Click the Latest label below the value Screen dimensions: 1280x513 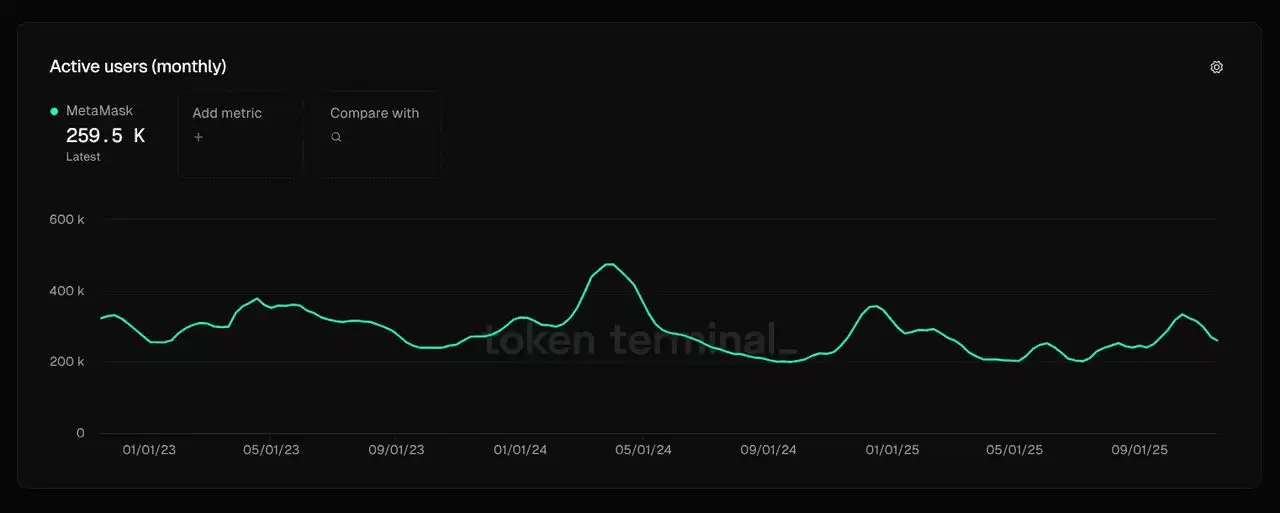83,157
